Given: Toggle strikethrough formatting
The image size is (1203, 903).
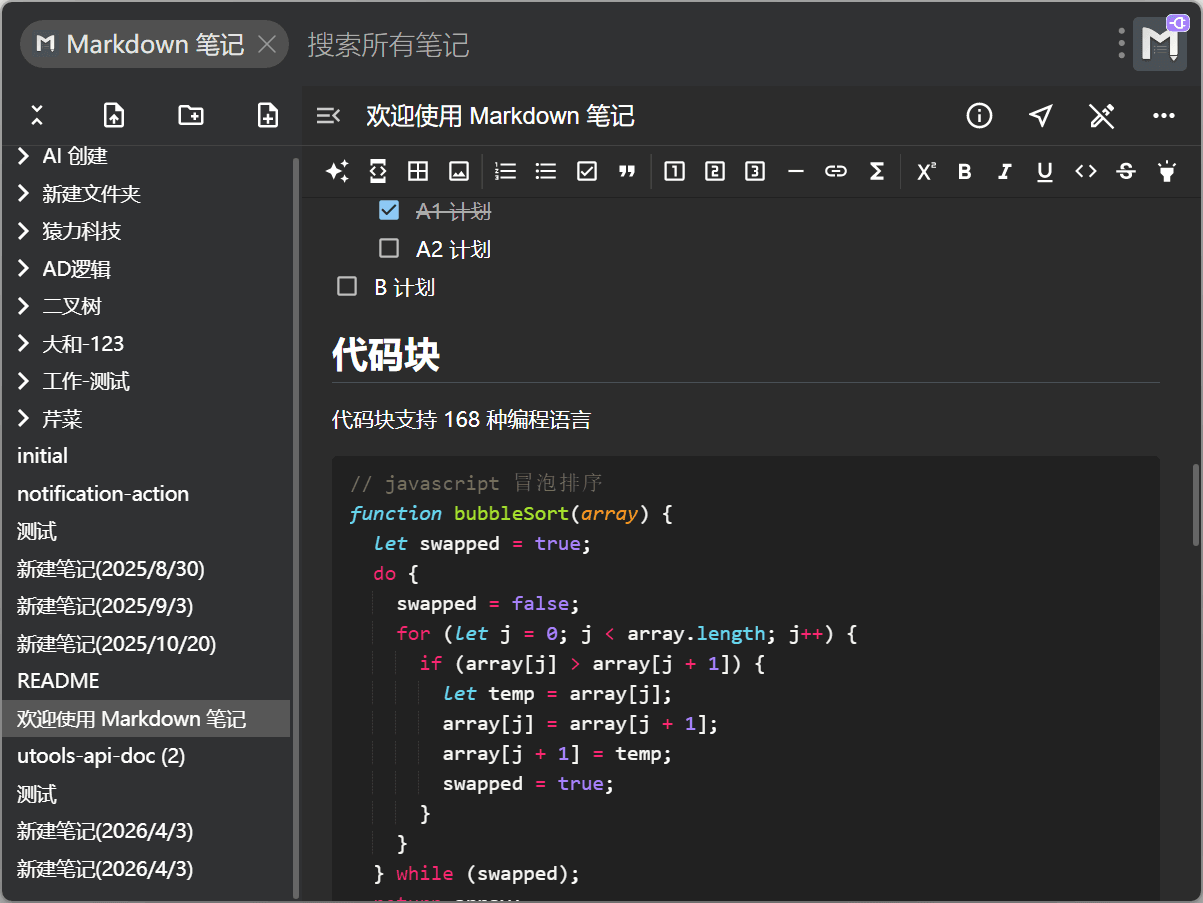Looking at the screenshot, I should (x=1125, y=171).
